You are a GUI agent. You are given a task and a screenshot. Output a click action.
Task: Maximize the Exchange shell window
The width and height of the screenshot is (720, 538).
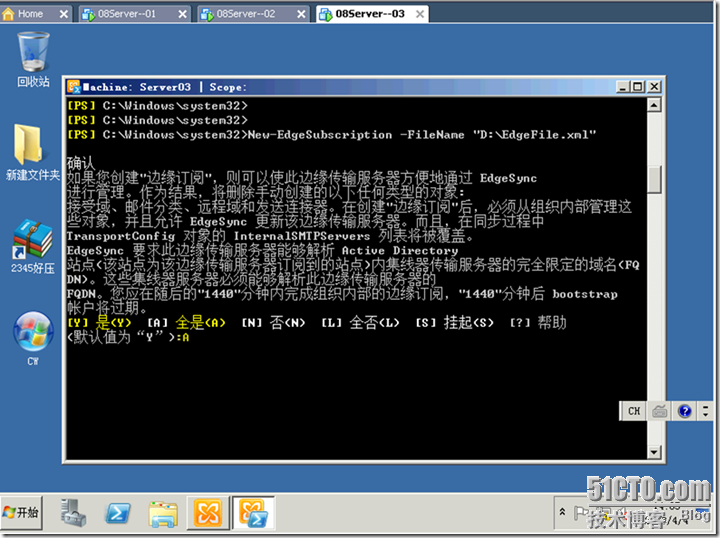tap(638, 86)
